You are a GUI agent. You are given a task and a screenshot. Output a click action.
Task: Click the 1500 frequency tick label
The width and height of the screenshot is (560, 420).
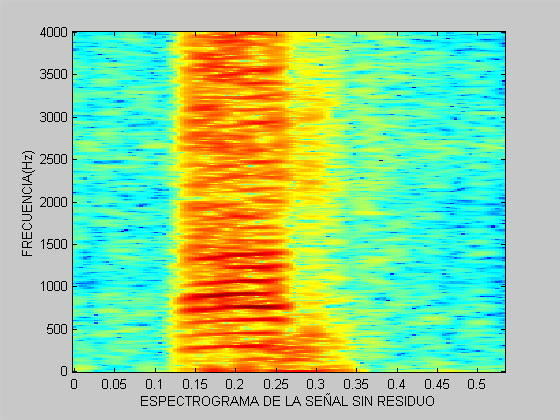(x=54, y=244)
